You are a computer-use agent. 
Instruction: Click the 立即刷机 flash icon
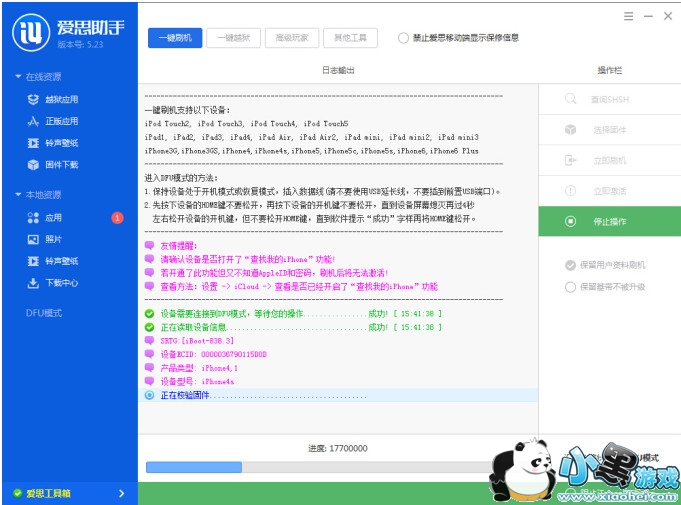tap(570, 160)
